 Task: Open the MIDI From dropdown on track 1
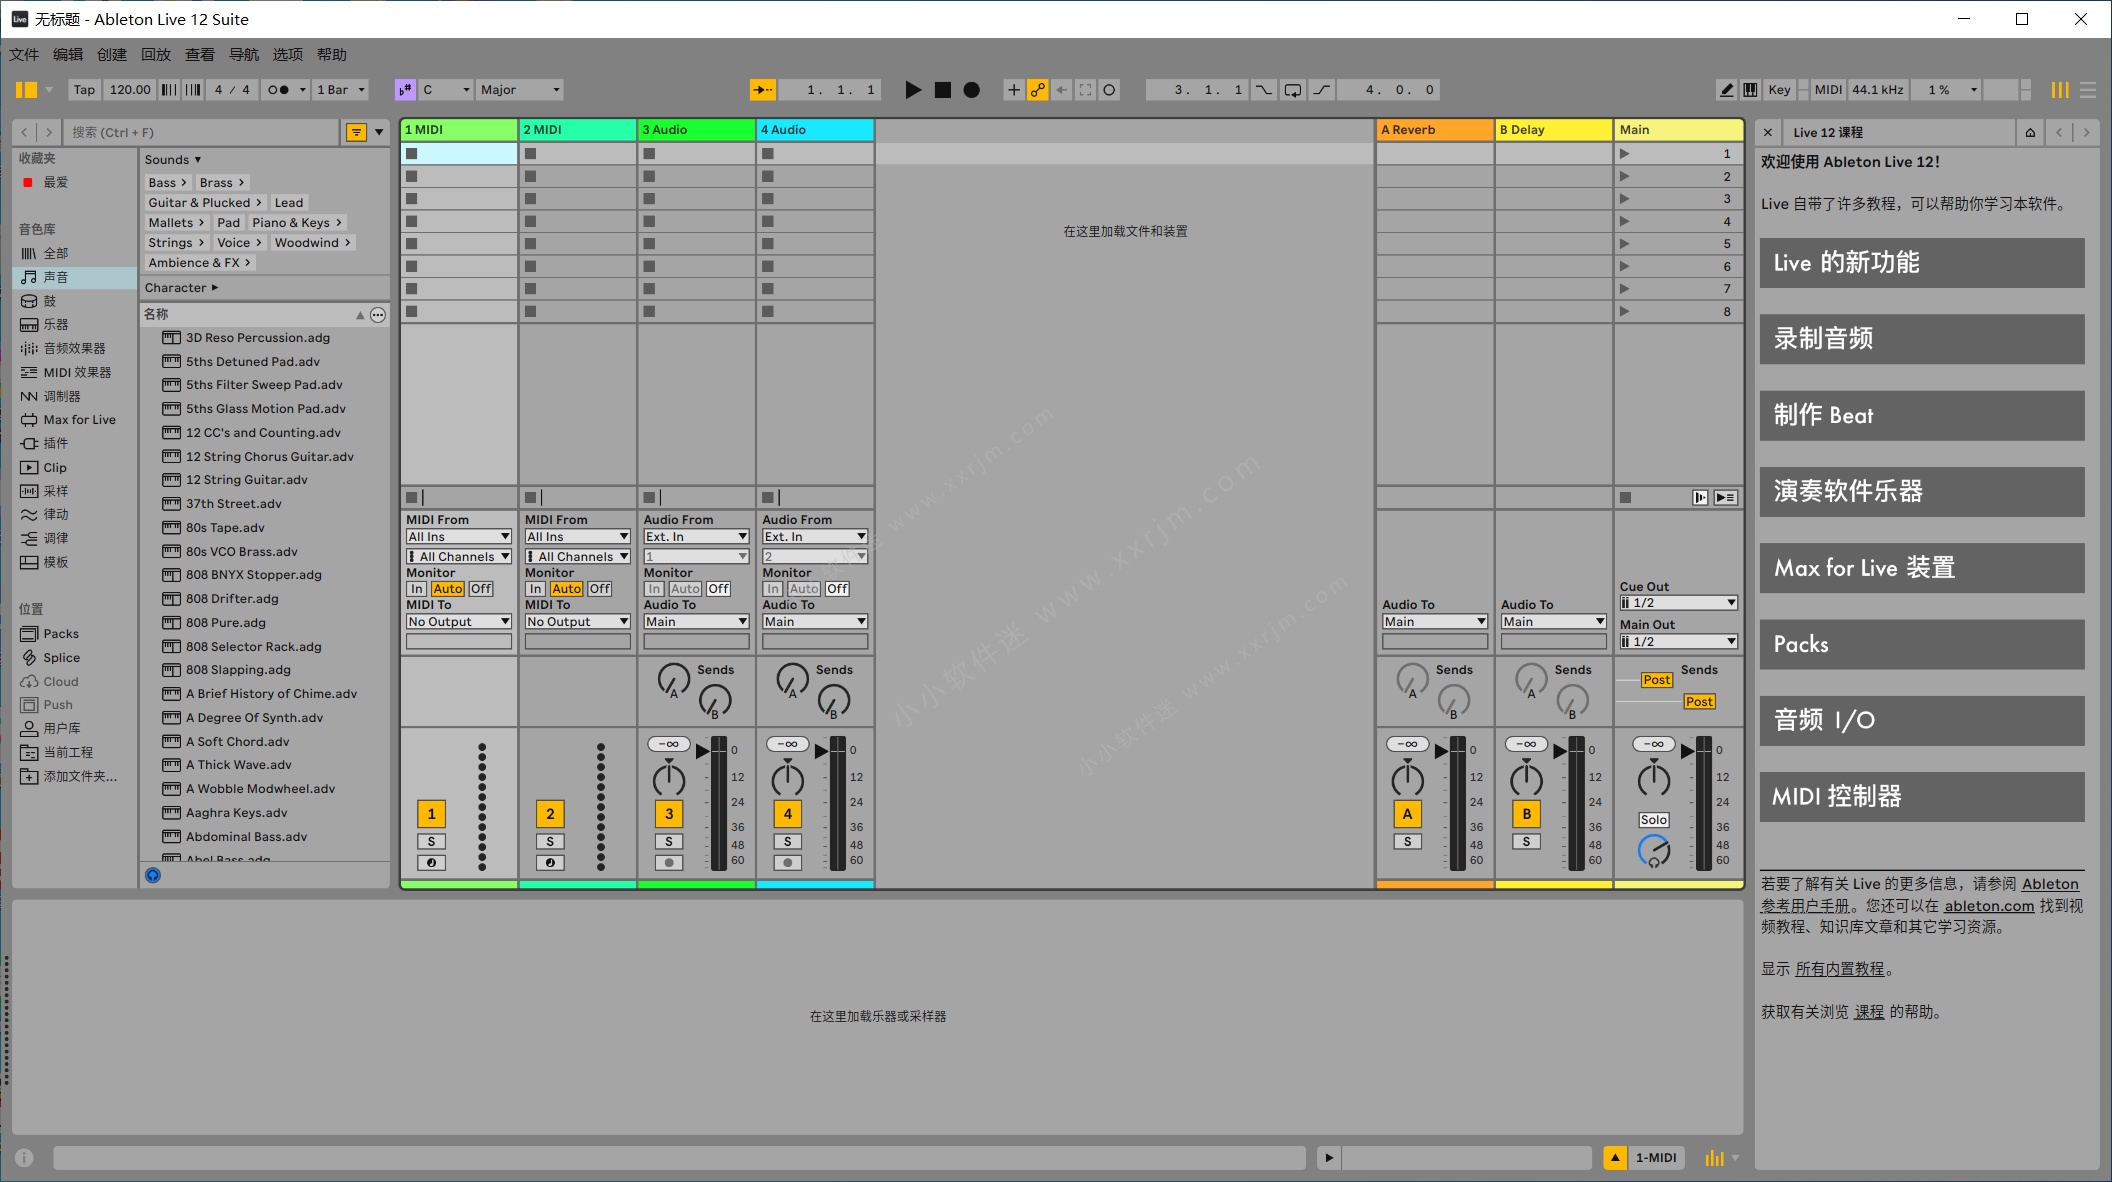(458, 536)
